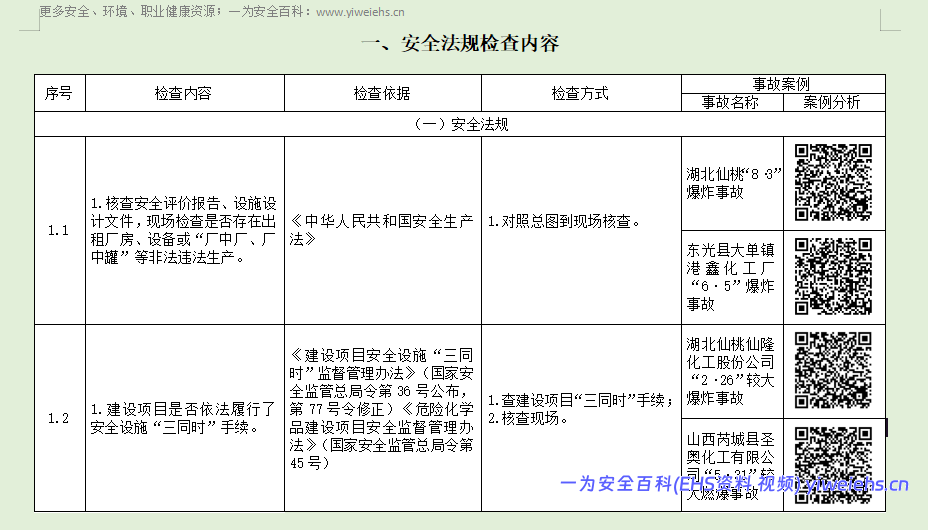The width and height of the screenshot is (928, 530).
Task: Click the 事故名称 sub-header cell
Action: [x=730, y=102]
